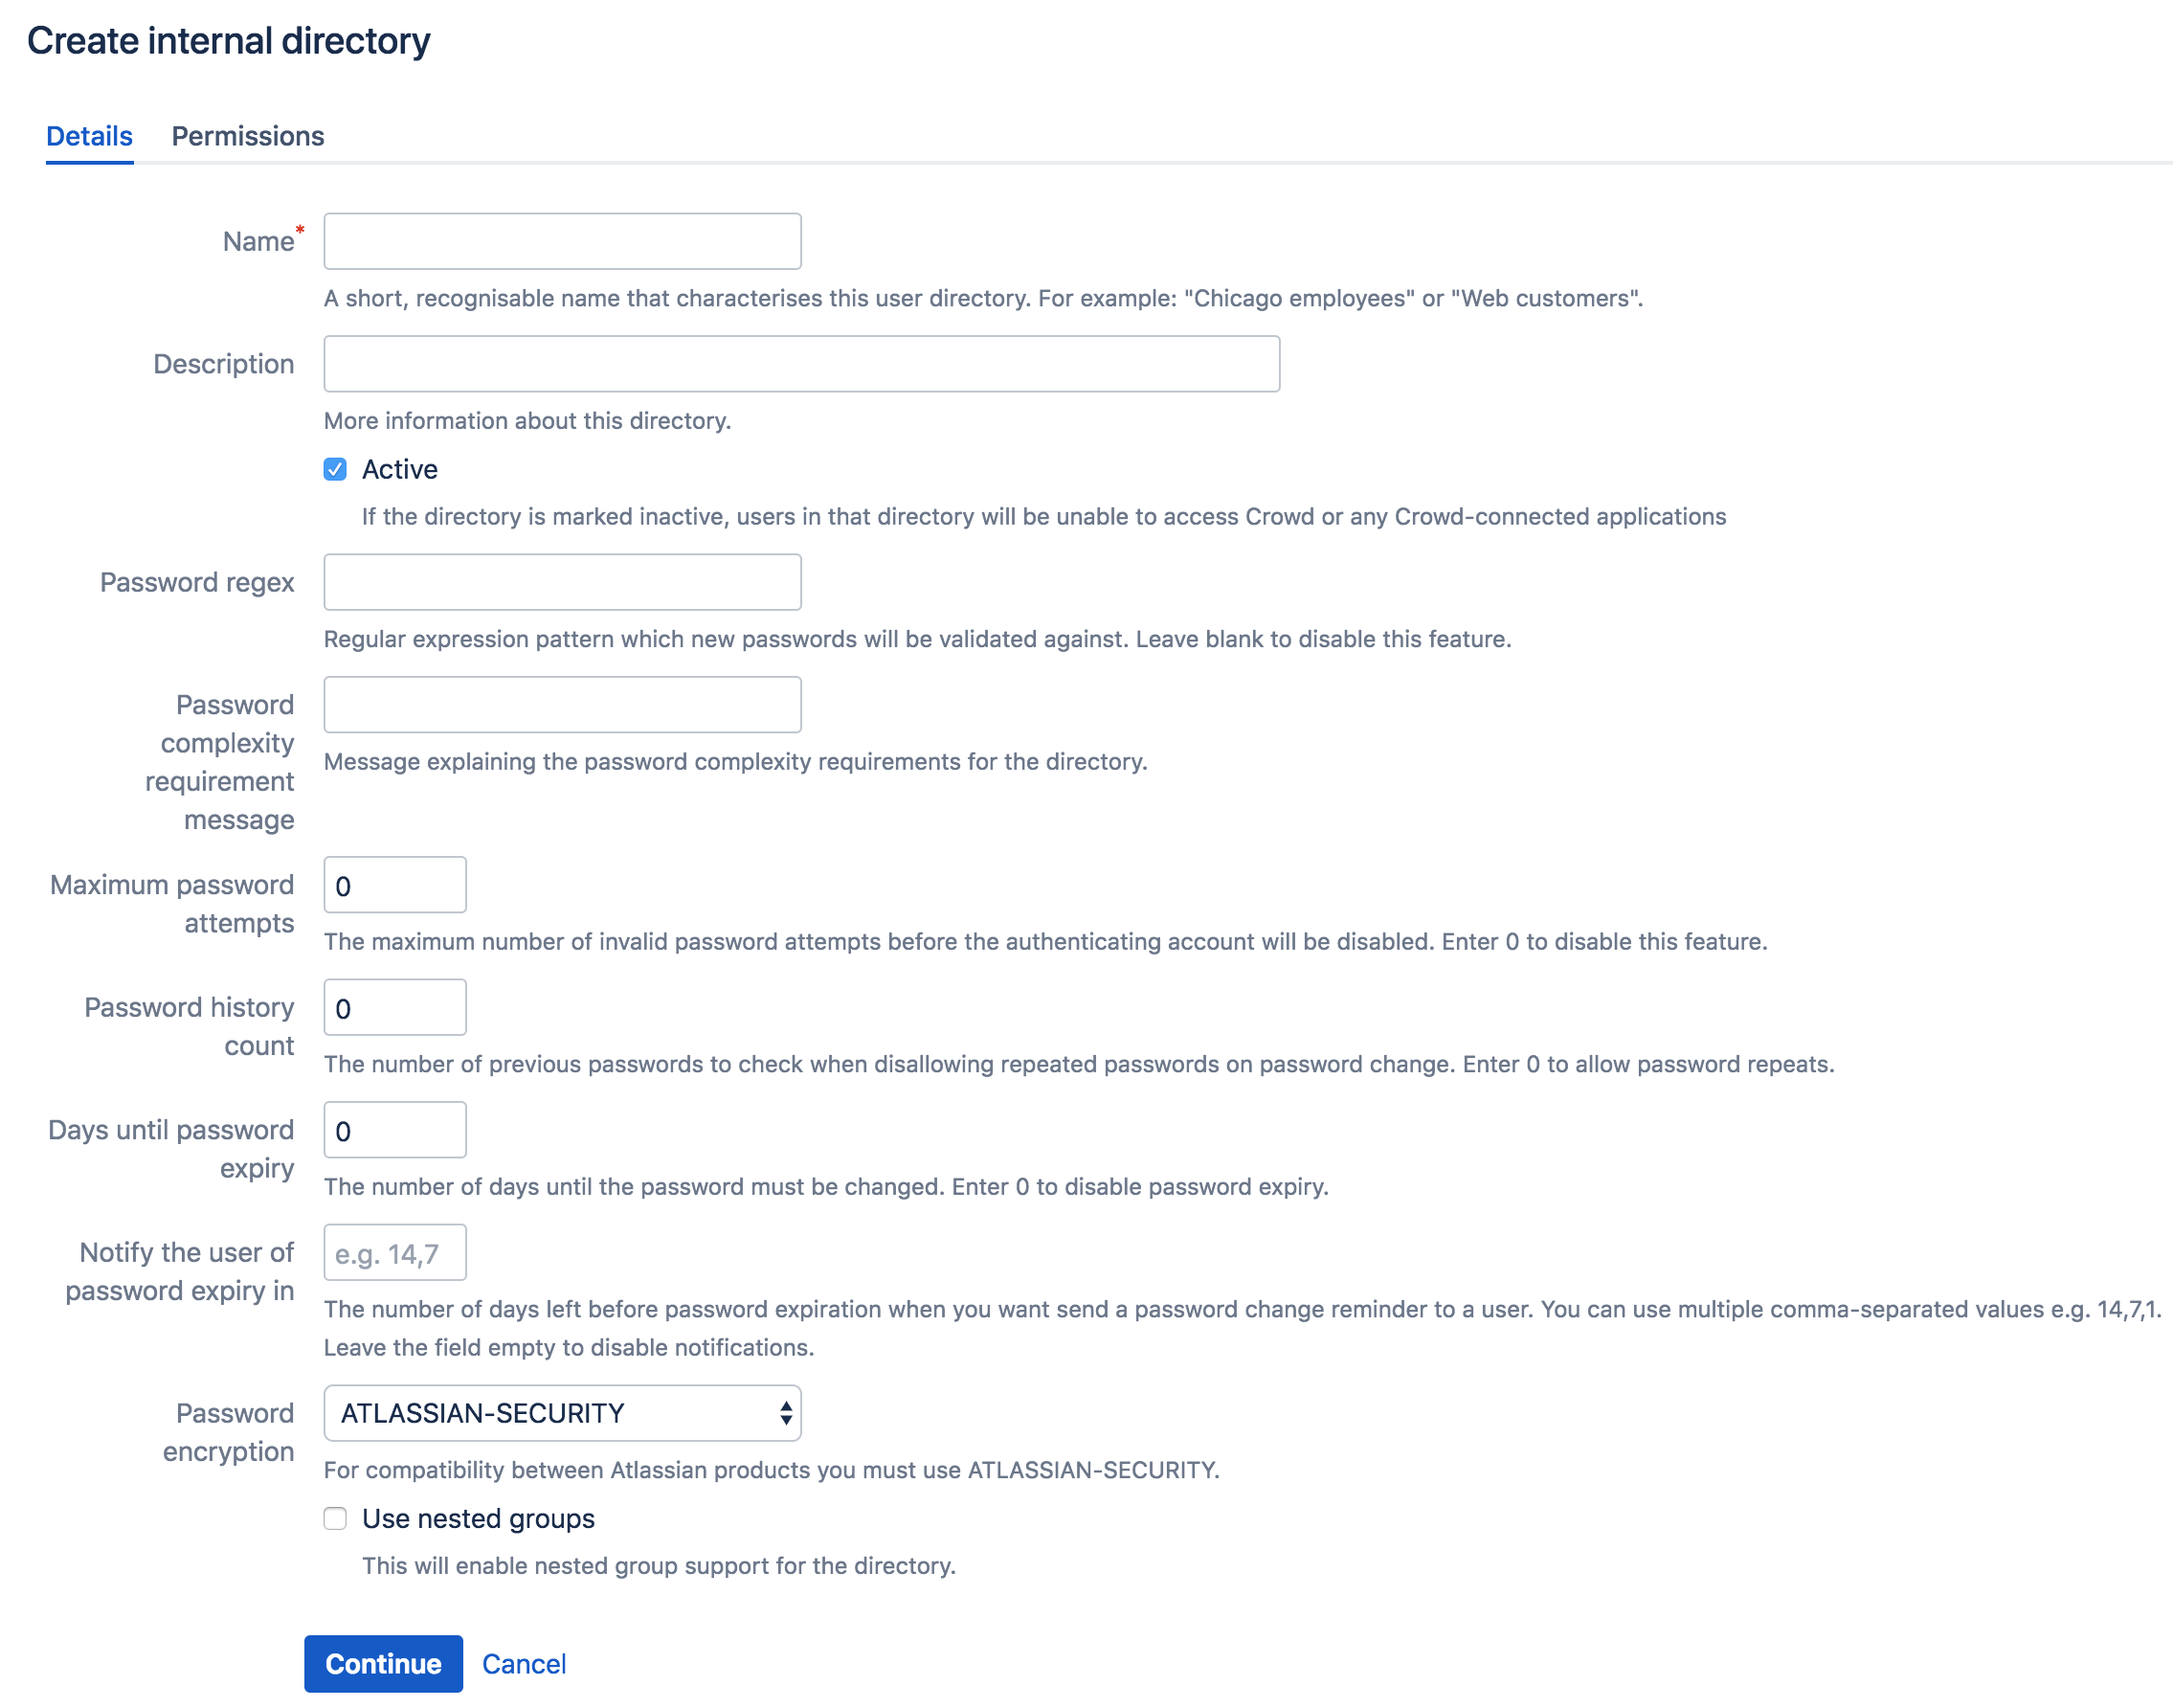
Task: Click the password complexity requirement message field
Action: [x=562, y=705]
